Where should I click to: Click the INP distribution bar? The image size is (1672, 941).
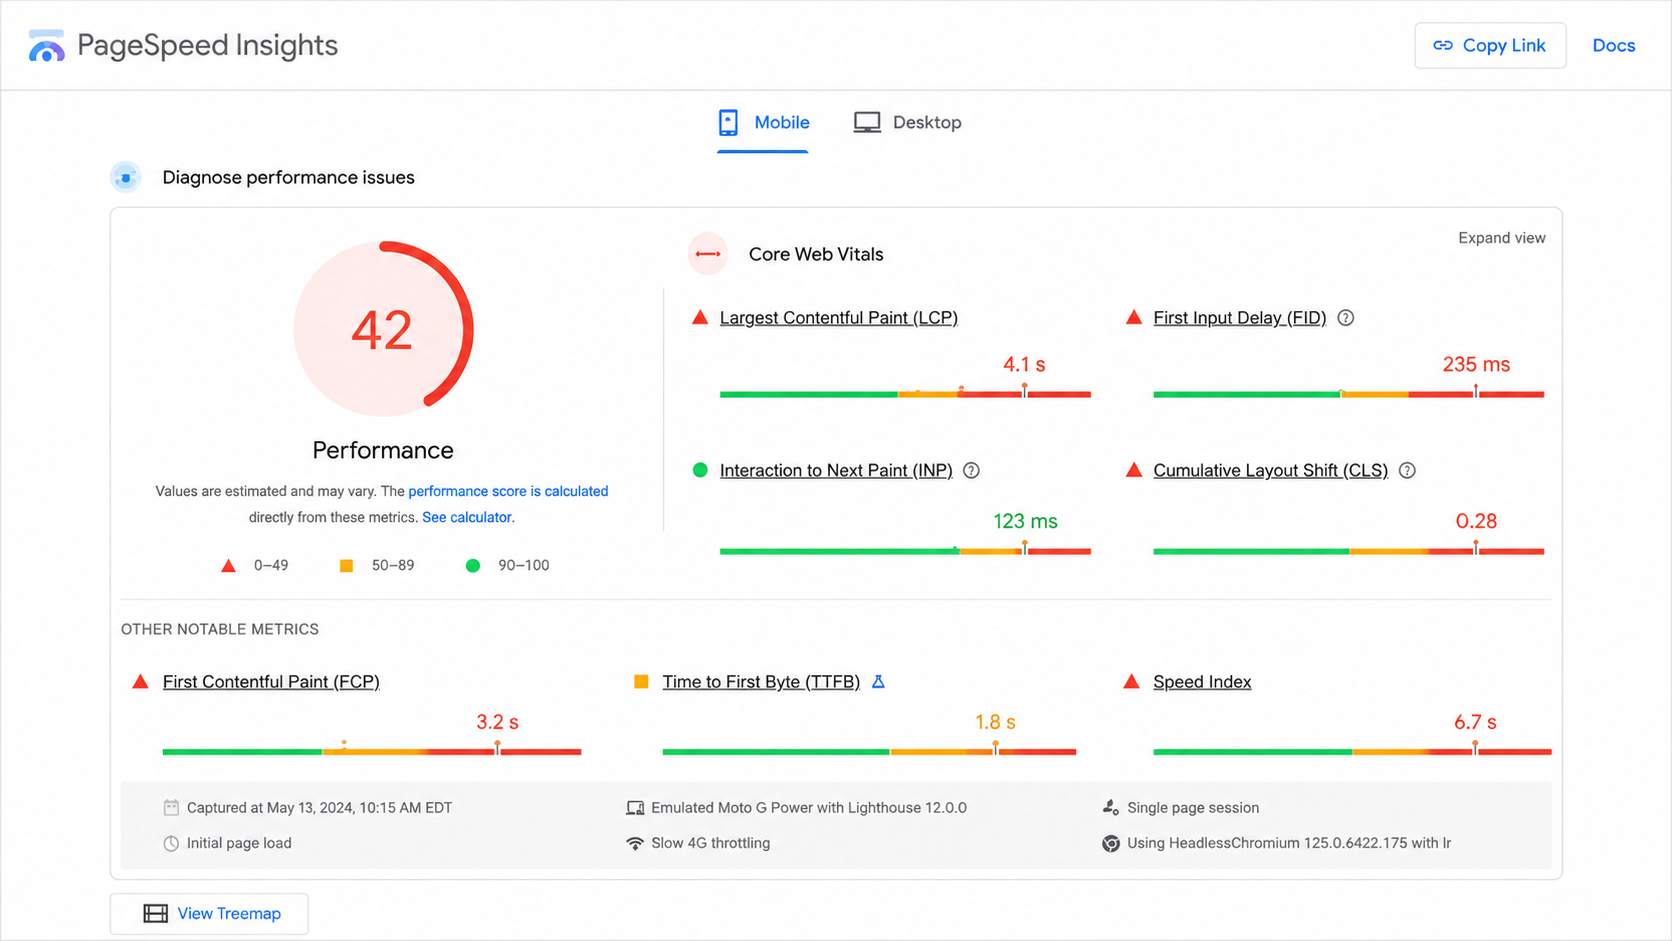tap(905, 551)
